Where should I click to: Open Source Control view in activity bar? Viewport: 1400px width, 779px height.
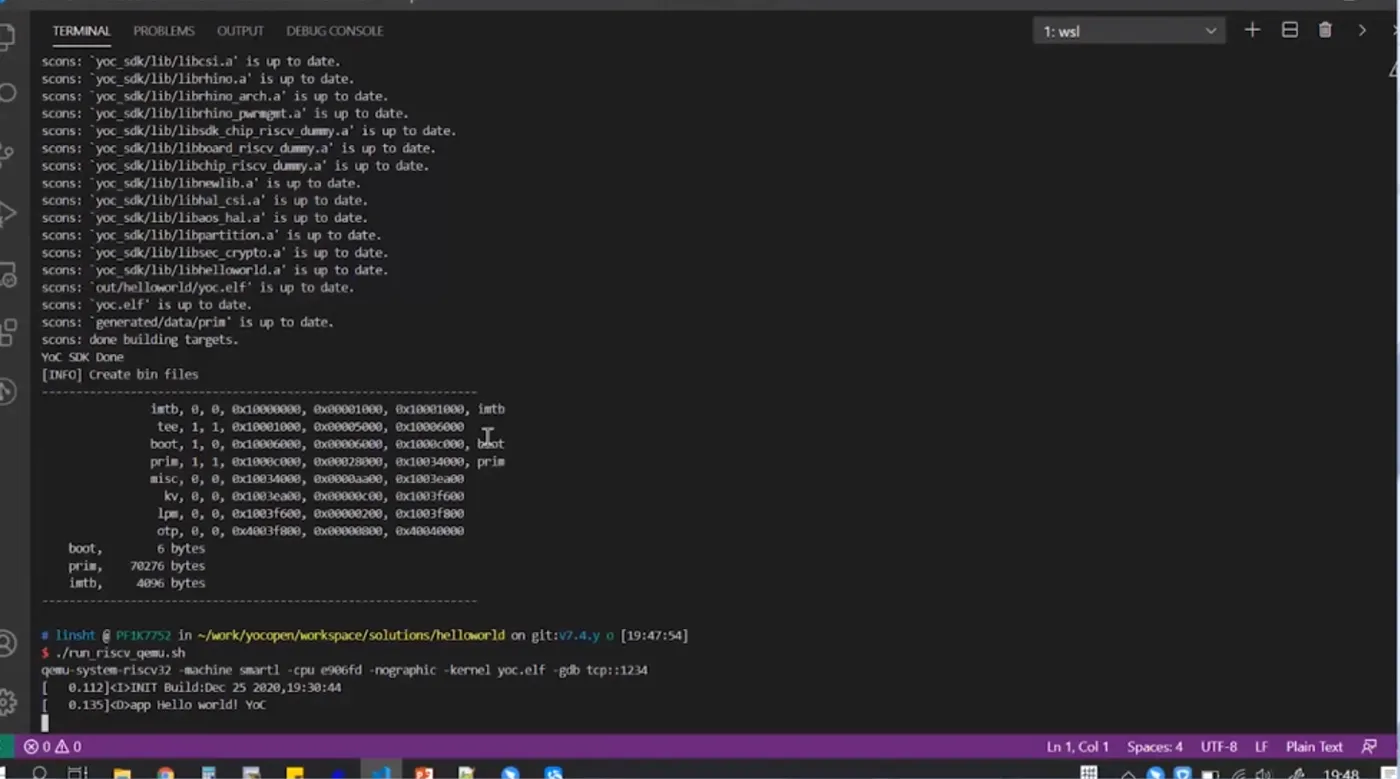[7, 153]
